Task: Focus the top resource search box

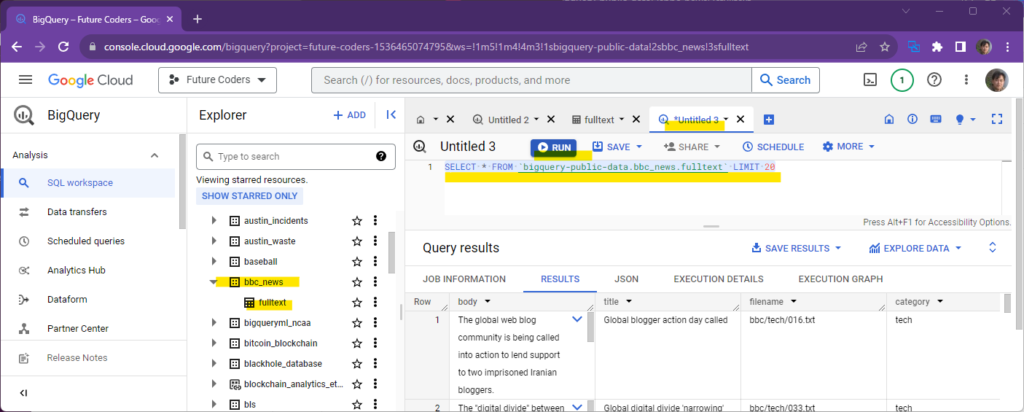Action: 531,80
